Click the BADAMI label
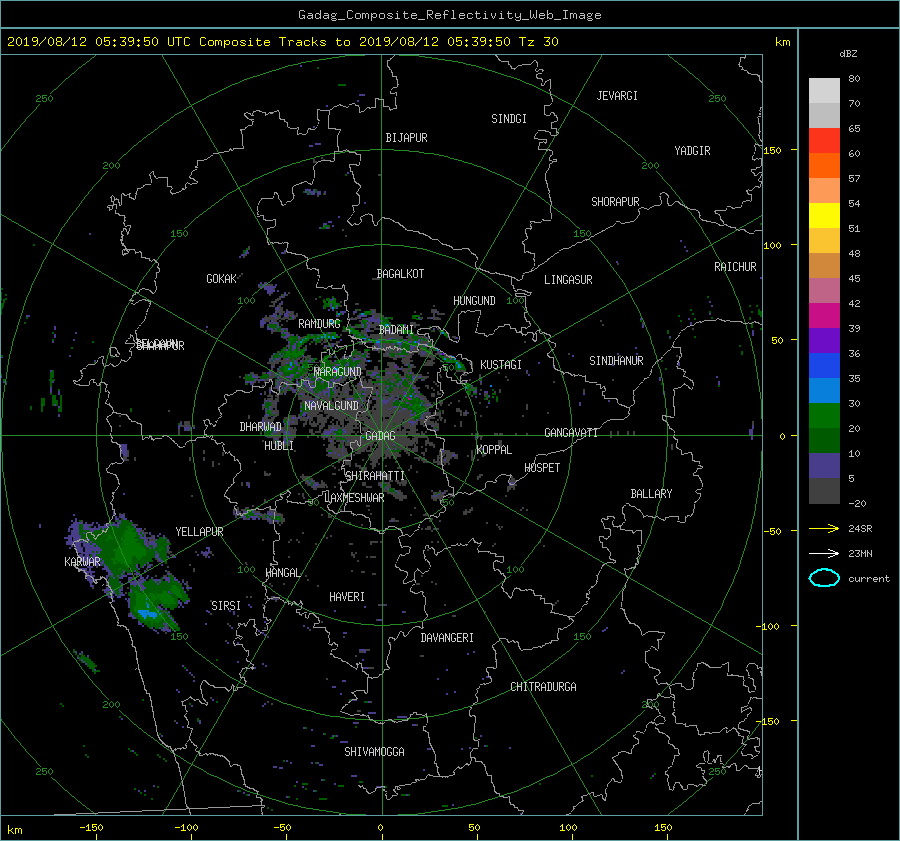900x841 pixels. click(x=396, y=330)
